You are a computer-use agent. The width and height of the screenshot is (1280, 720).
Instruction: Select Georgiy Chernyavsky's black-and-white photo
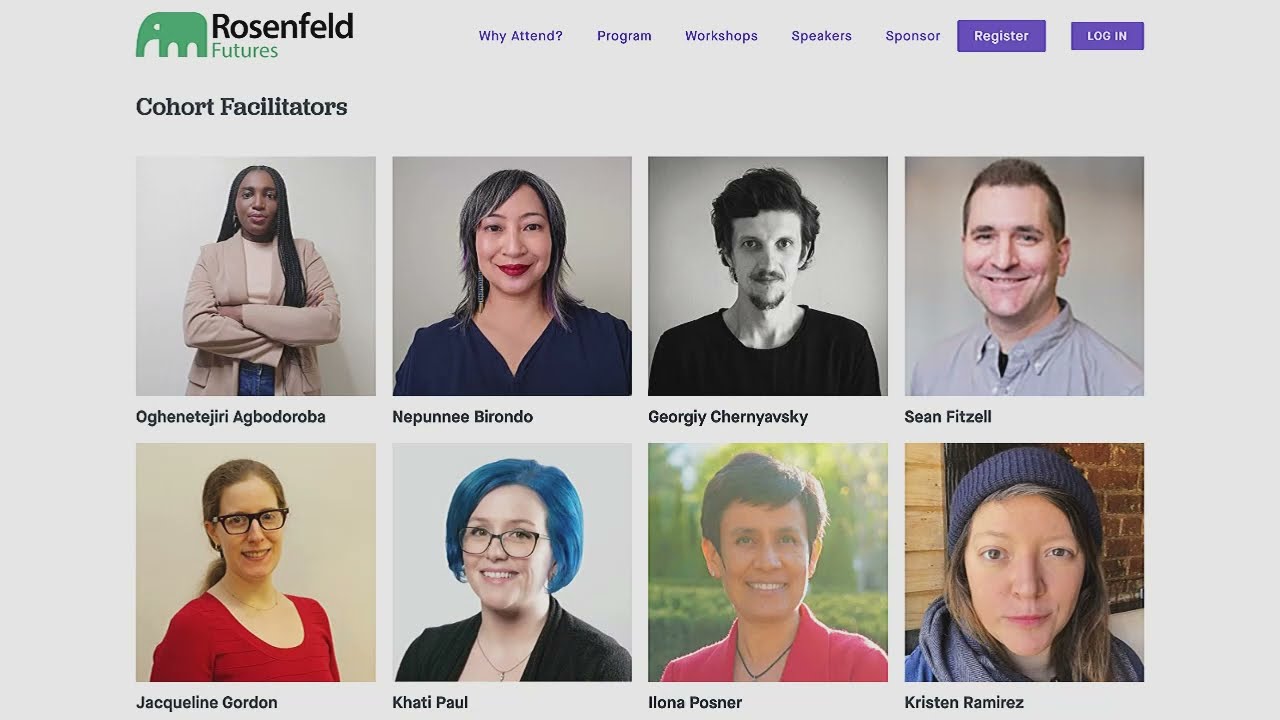[x=768, y=276]
